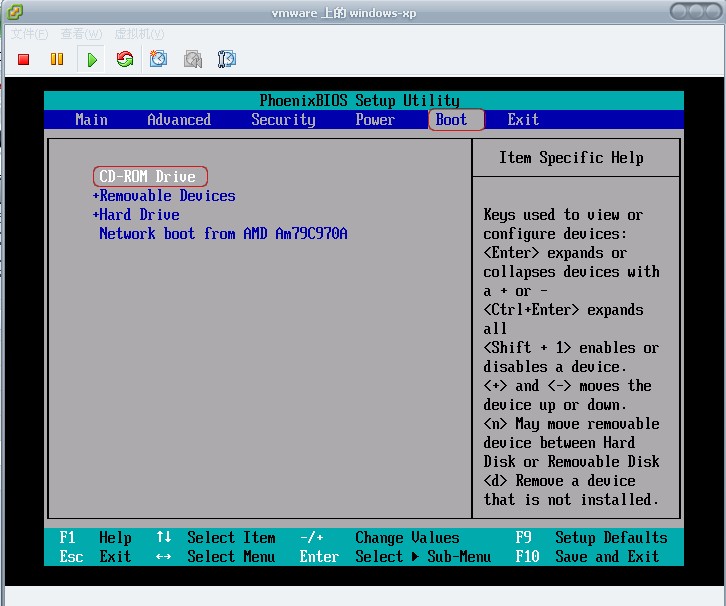Expand the +Removable Devices entry
Viewport: 726px width, 606px height.
click(x=164, y=195)
